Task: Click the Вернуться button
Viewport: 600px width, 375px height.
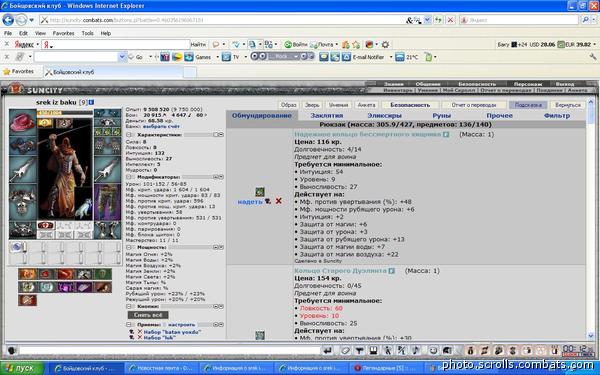Action: point(568,105)
